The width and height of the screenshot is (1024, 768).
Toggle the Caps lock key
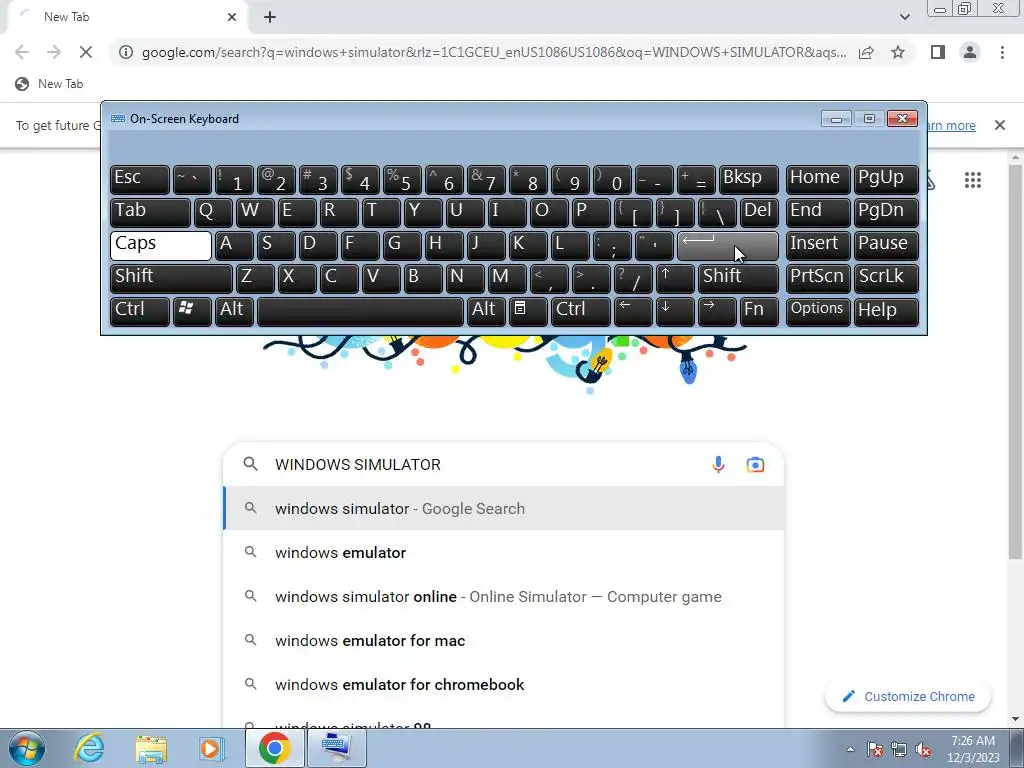(161, 246)
